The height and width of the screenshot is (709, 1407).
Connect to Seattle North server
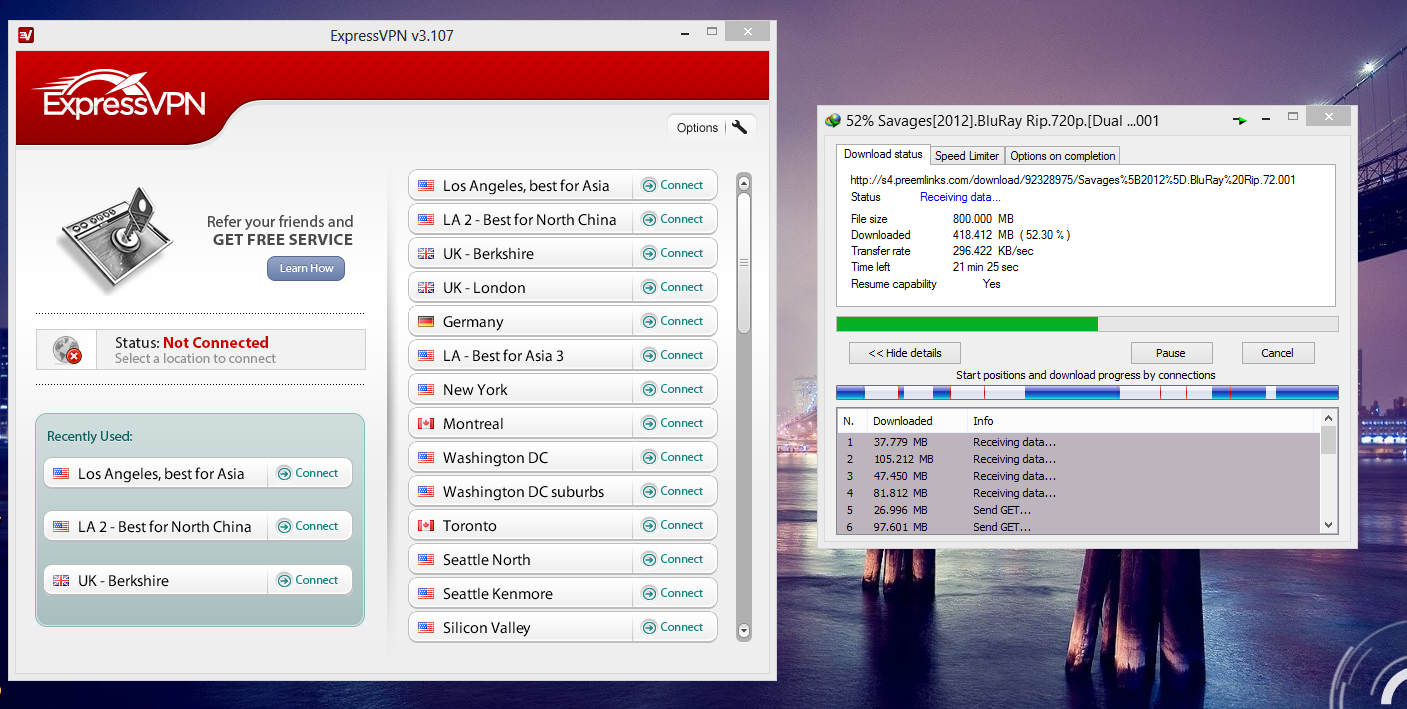pyautogui.click(x=674, y=559)
